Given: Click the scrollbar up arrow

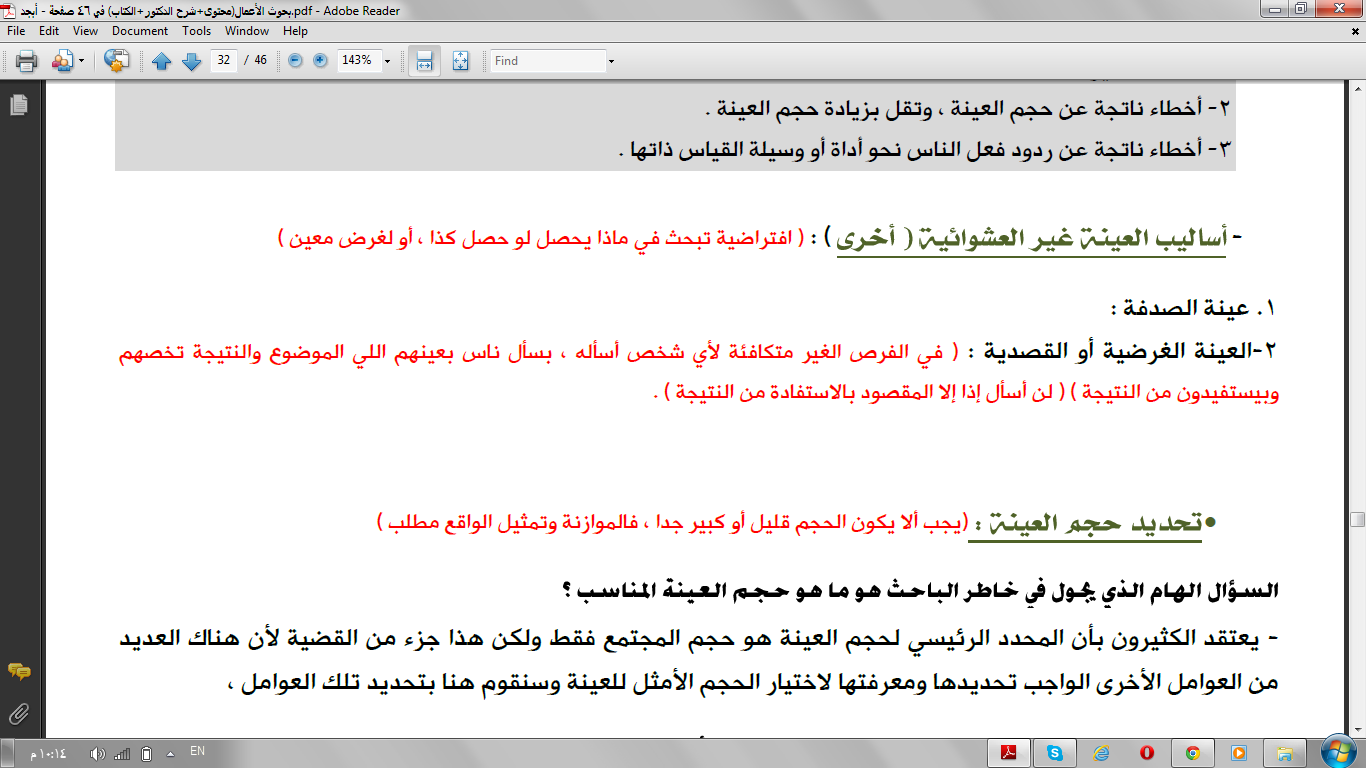Looking at the screenshot, I should (x=1357, y=86).
